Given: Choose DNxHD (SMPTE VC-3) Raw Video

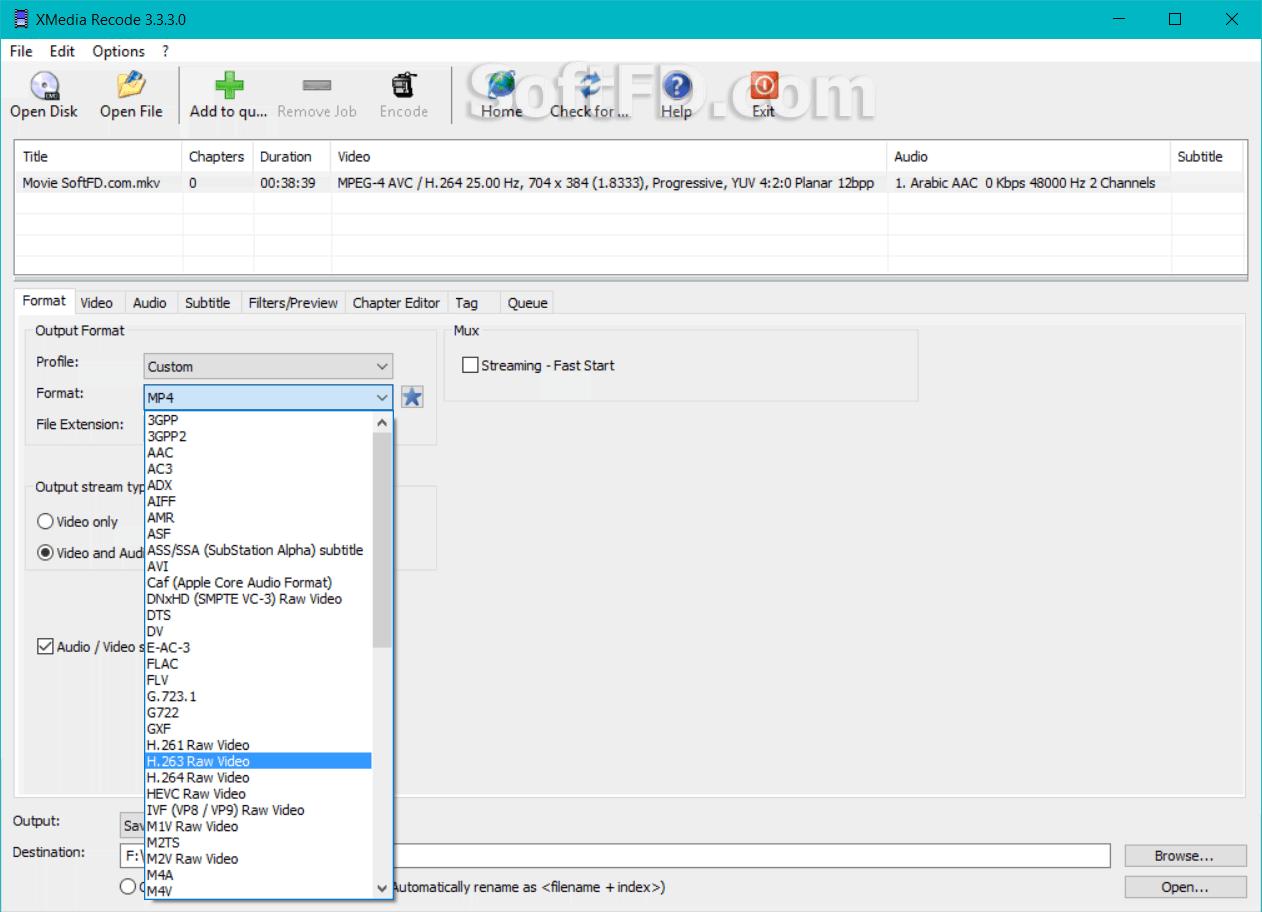Looking at the screenshot, I should point(258,599).
